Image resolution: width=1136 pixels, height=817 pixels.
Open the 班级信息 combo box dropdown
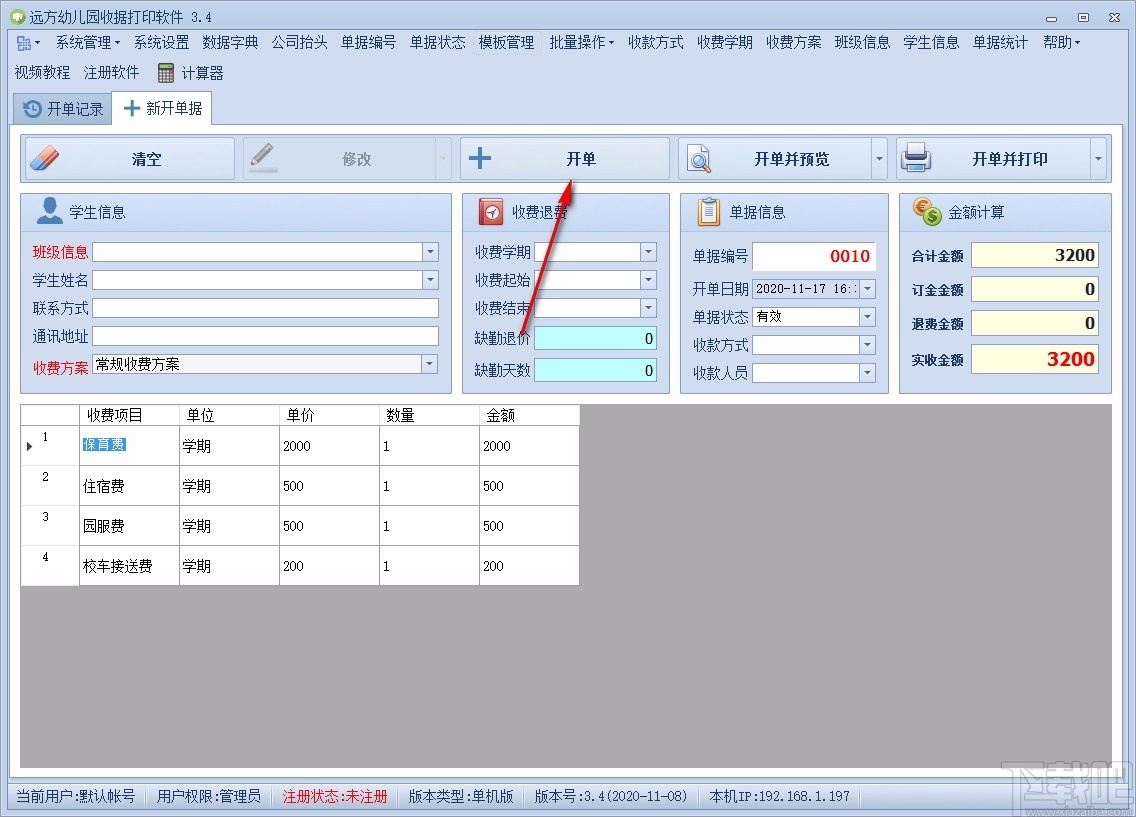pos(430,252)
